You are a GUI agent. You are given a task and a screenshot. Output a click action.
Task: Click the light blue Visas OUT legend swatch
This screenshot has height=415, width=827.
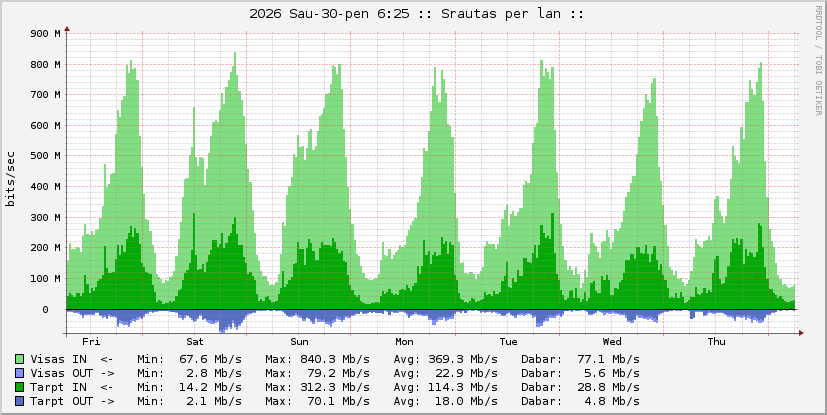20,373
